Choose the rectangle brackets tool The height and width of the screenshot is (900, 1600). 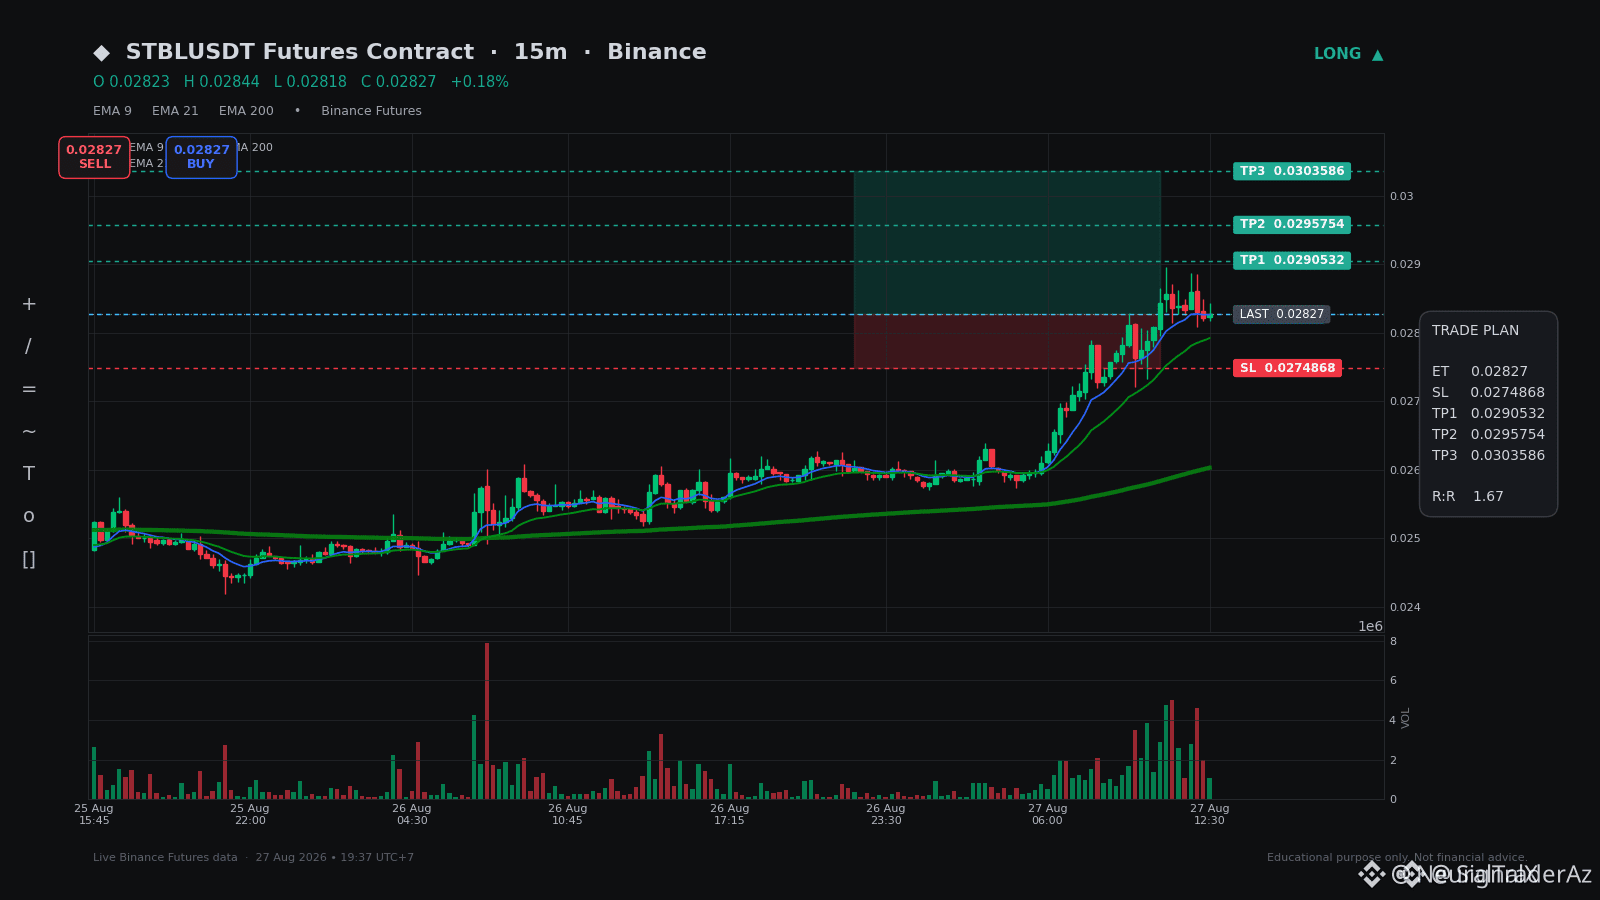pos(29,559)
